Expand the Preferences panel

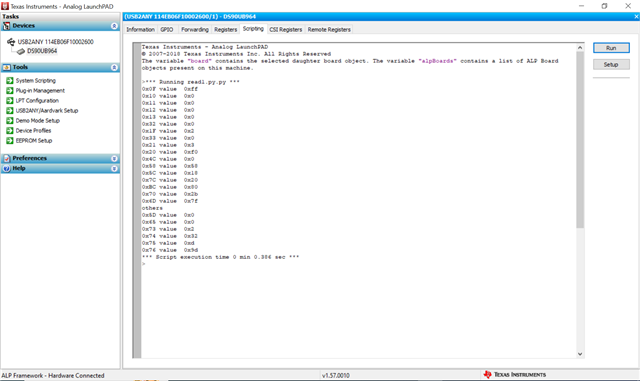click(114, 158)
